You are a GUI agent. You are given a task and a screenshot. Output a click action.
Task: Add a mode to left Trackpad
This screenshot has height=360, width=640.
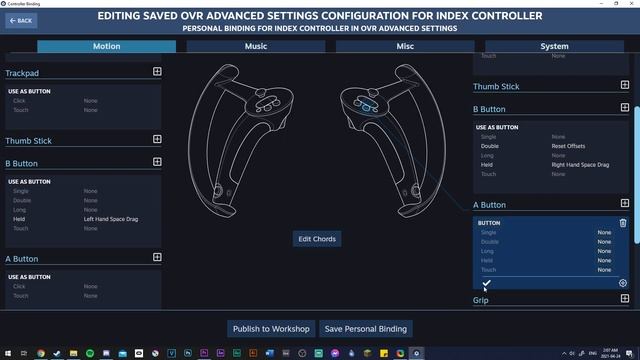[157, 72]
